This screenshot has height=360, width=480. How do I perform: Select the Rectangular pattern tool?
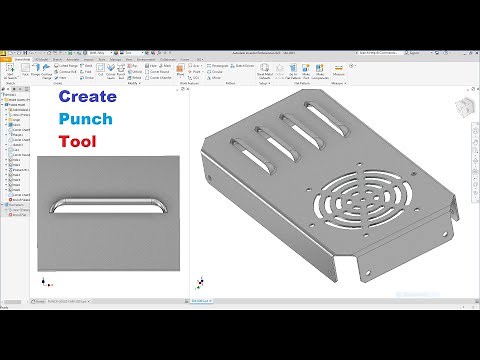[x=217, y=66]
